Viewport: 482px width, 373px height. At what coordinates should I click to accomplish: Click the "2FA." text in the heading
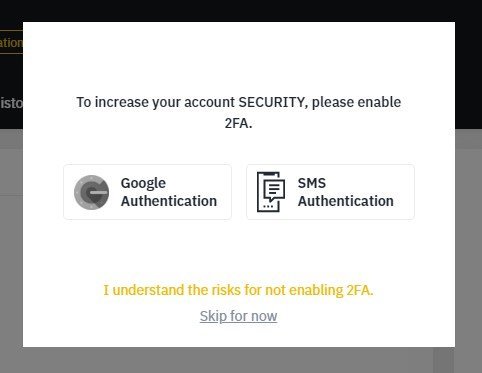coord(238,123)
